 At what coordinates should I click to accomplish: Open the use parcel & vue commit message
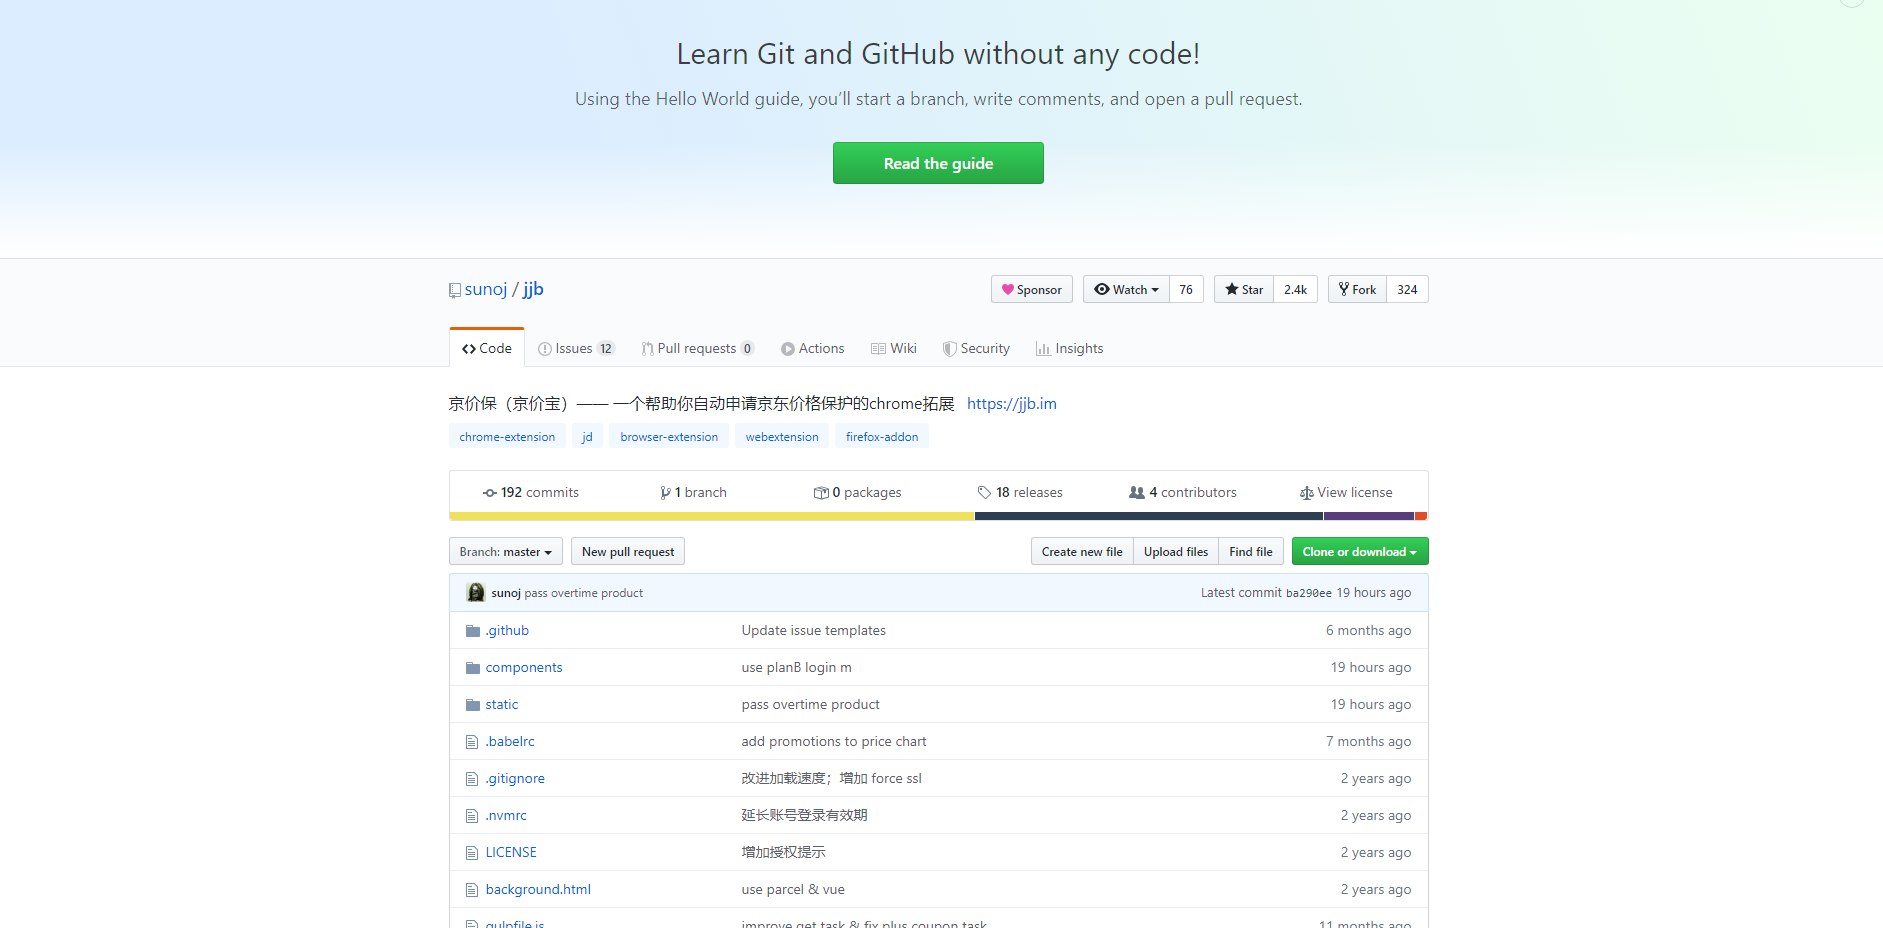pos(793,889)
